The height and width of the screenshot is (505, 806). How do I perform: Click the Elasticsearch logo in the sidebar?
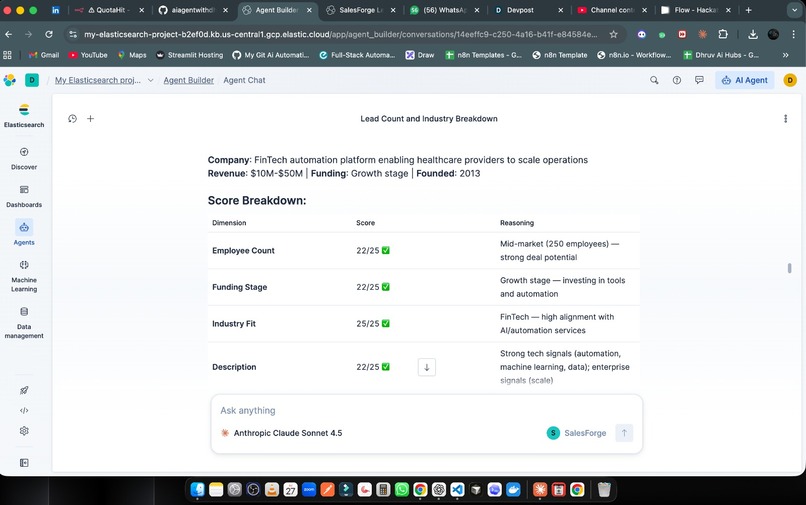tap(24, 115)
